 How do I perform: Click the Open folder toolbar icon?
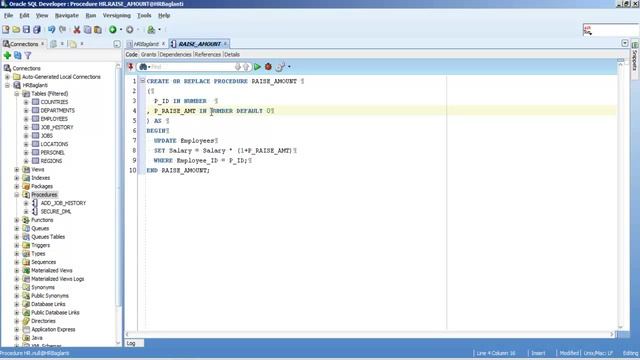tap(16, 29)
